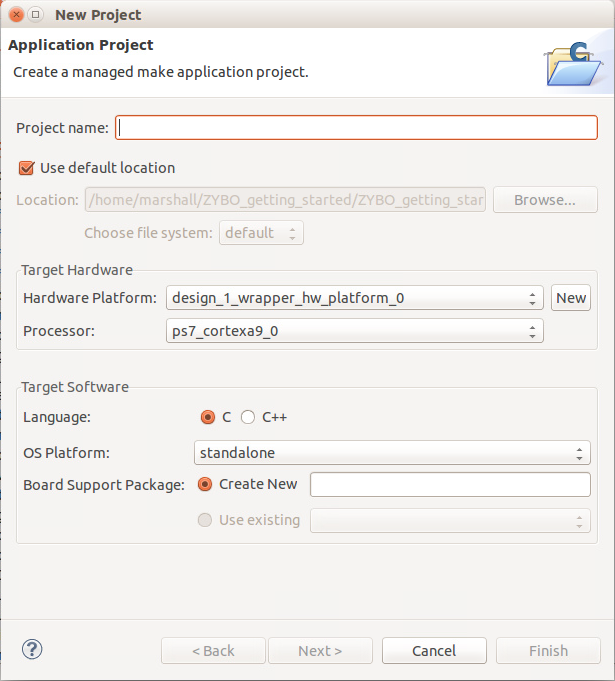Click the 'Application Project' heading
Viewport: 615px width, 681px height.
(x=81, y=45)
